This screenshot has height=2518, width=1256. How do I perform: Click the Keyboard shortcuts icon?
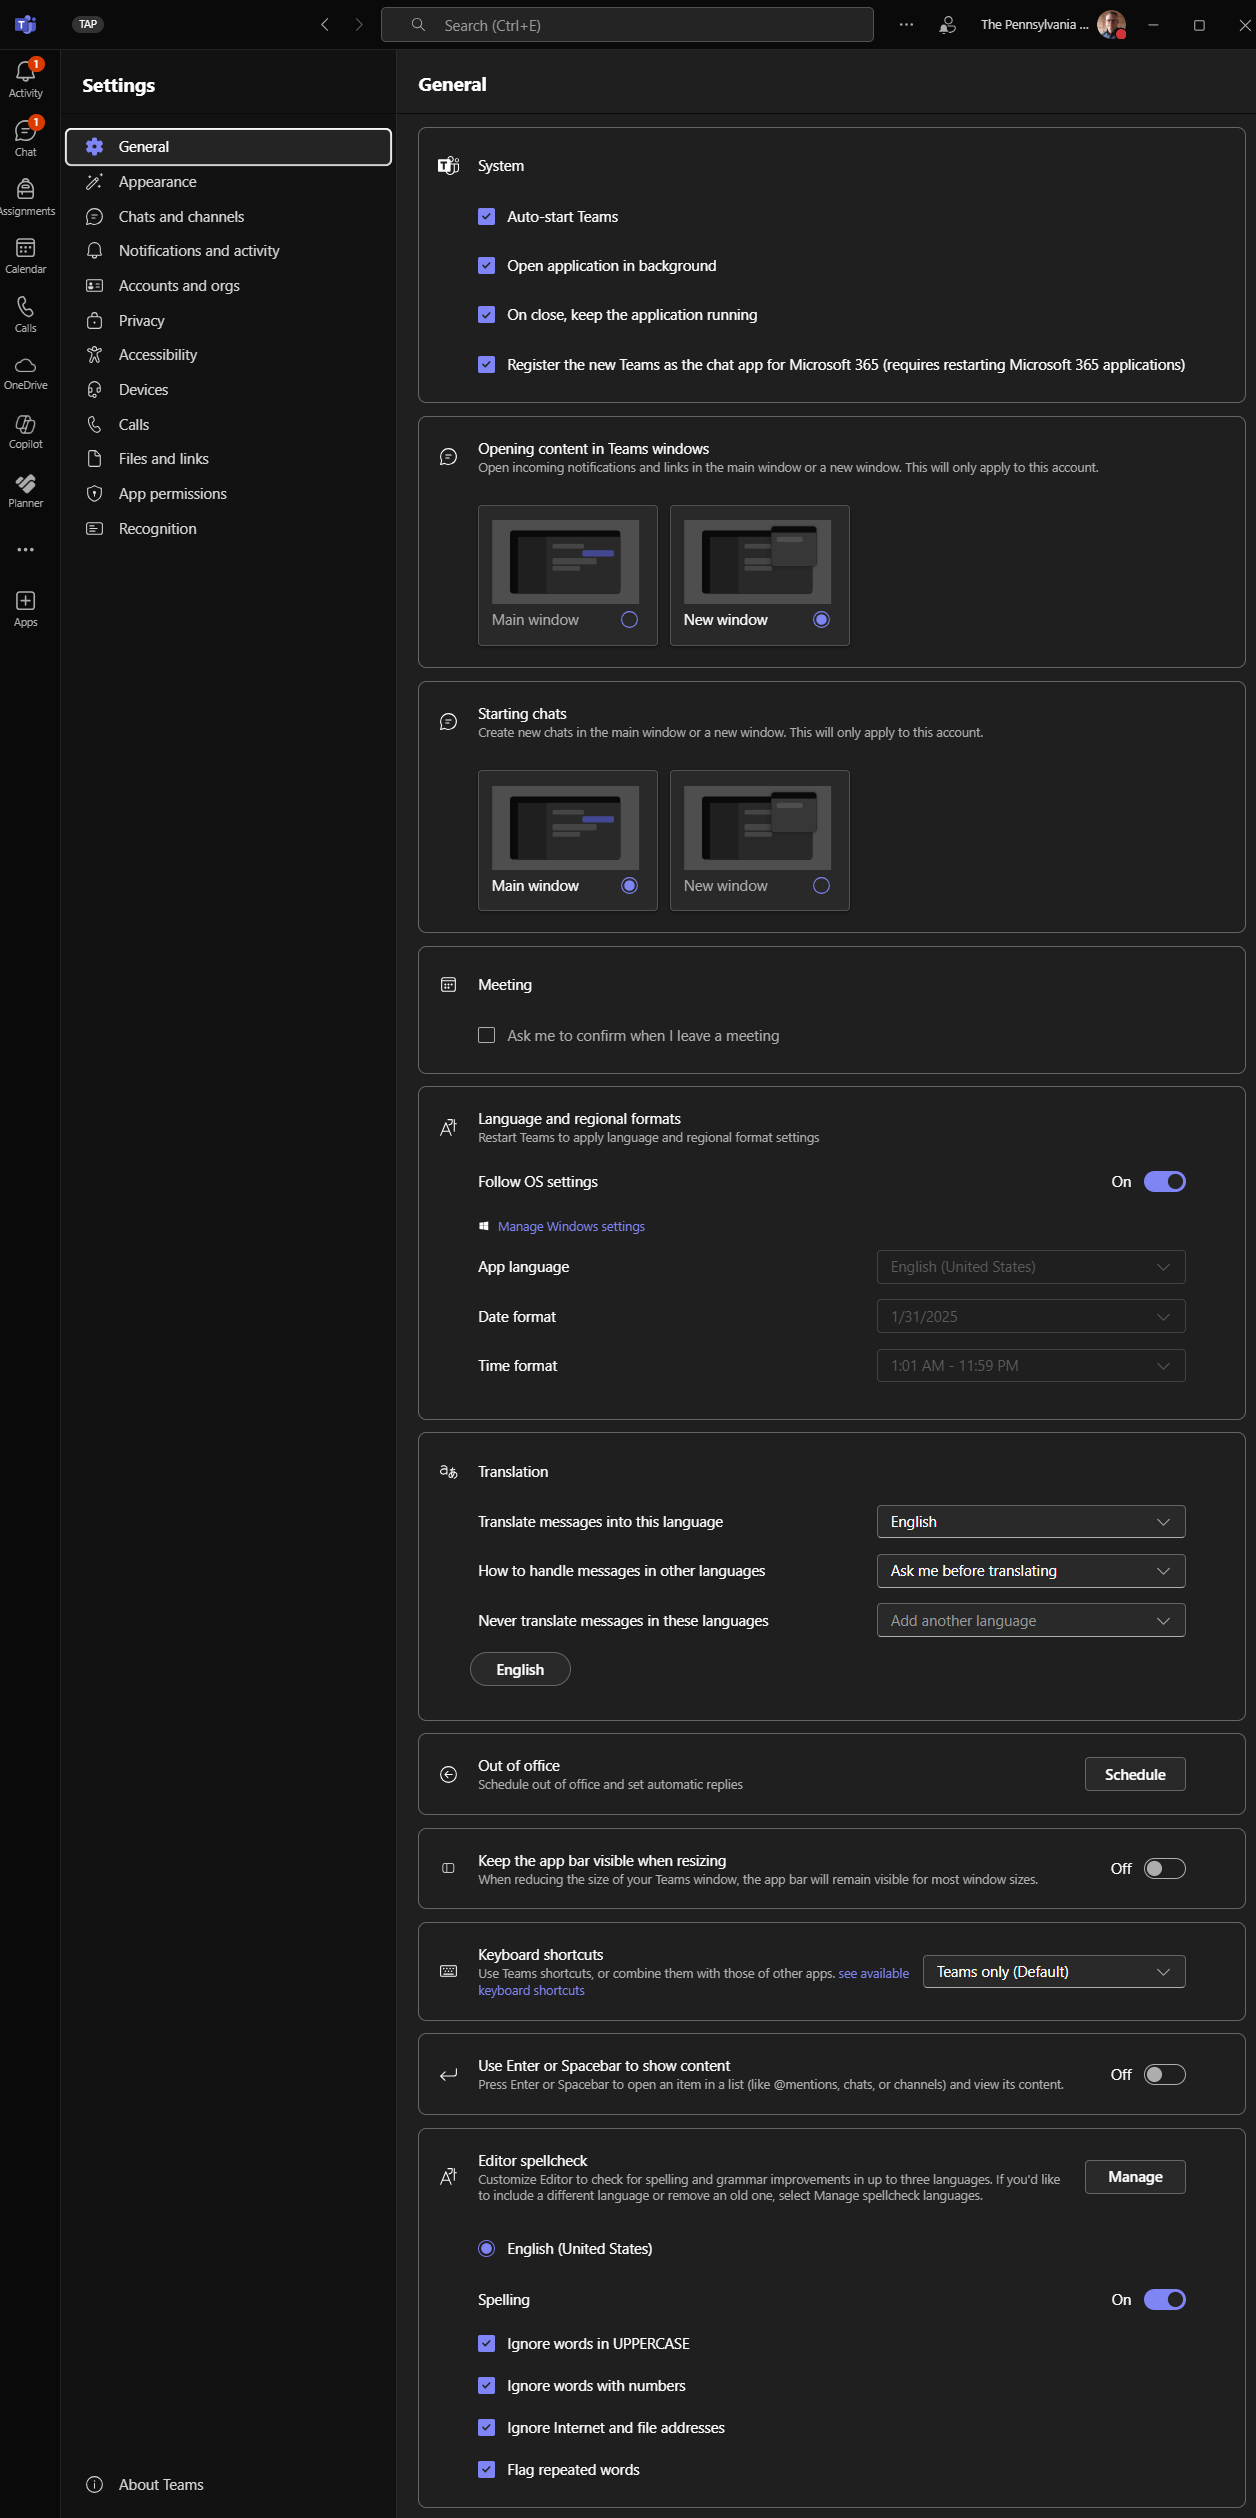pos(449,1971)
